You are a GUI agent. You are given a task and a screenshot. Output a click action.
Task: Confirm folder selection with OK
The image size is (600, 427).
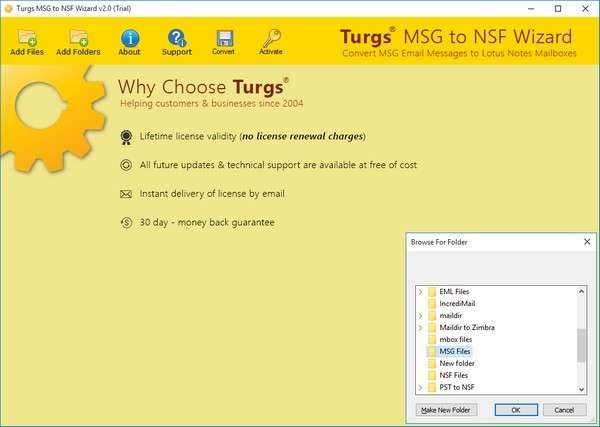click(x=516, y=410)
